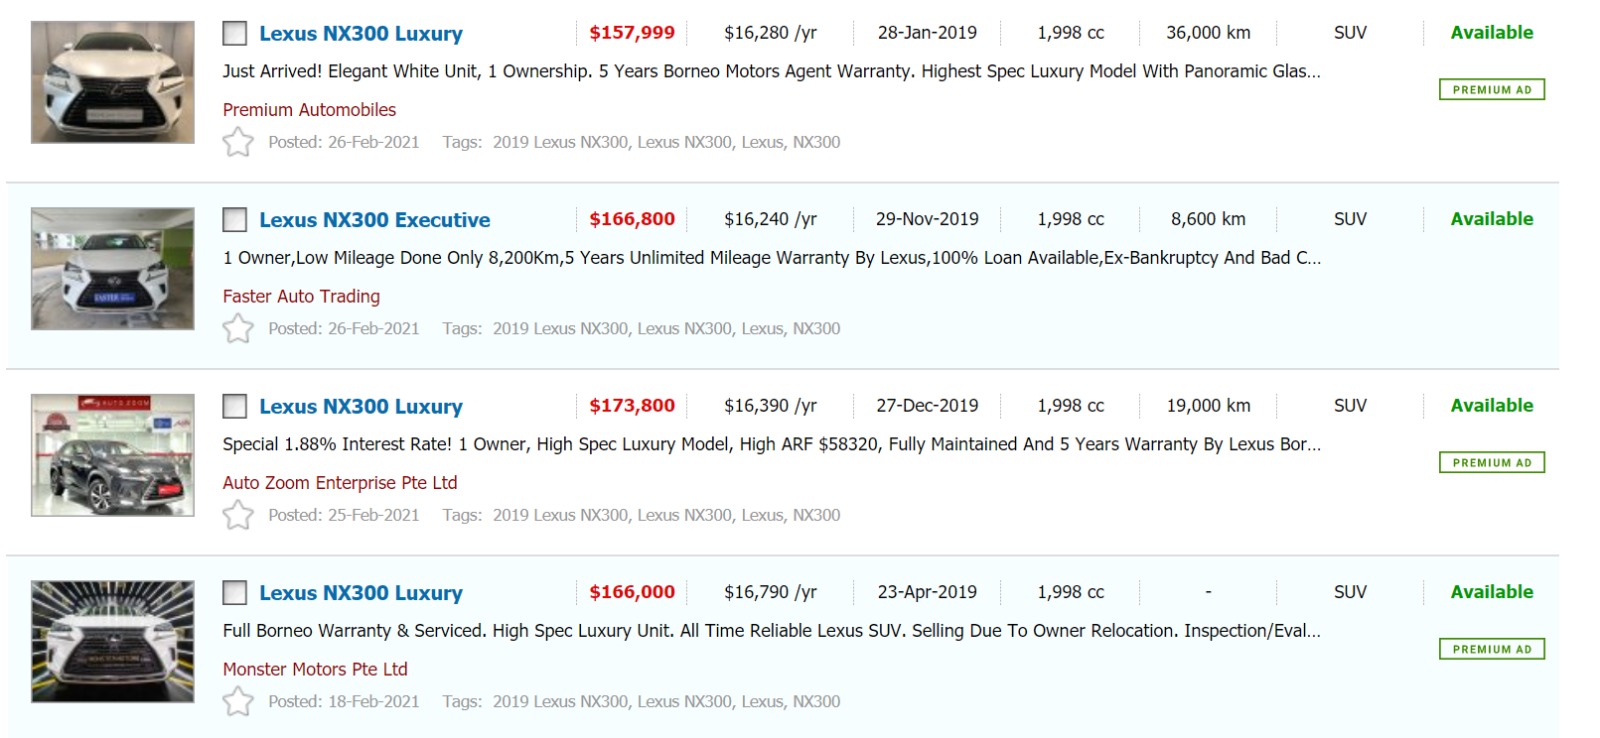This screenshot has height=738, width=1600.
Task: Open white Lexus thumbnail from Premium Automobiles
Action: pyautogui.click(x=113, y=82)
